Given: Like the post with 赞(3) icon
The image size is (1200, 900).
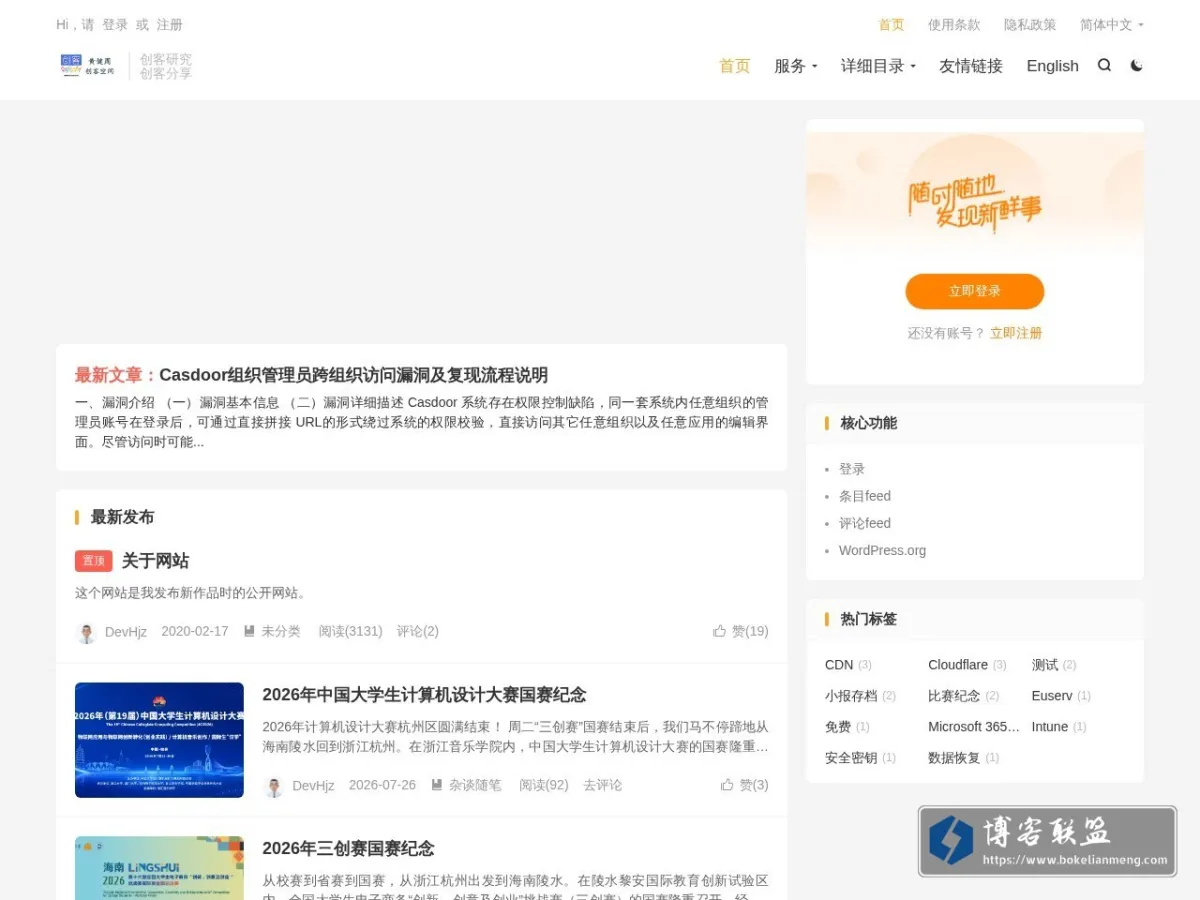Looking at the screenshot, I should pyautogui.click(x=727, y=785).
